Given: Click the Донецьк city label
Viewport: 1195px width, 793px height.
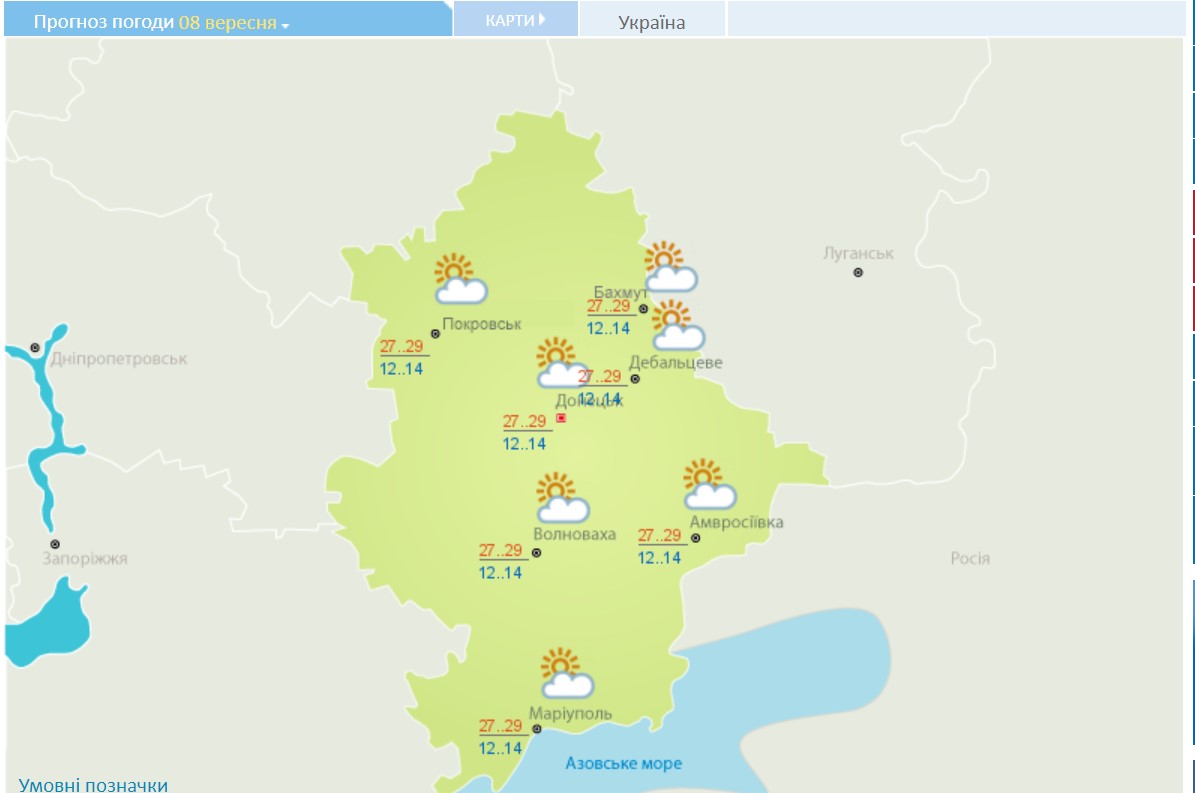Looking at the screenshot, I should tap(589, 401).
